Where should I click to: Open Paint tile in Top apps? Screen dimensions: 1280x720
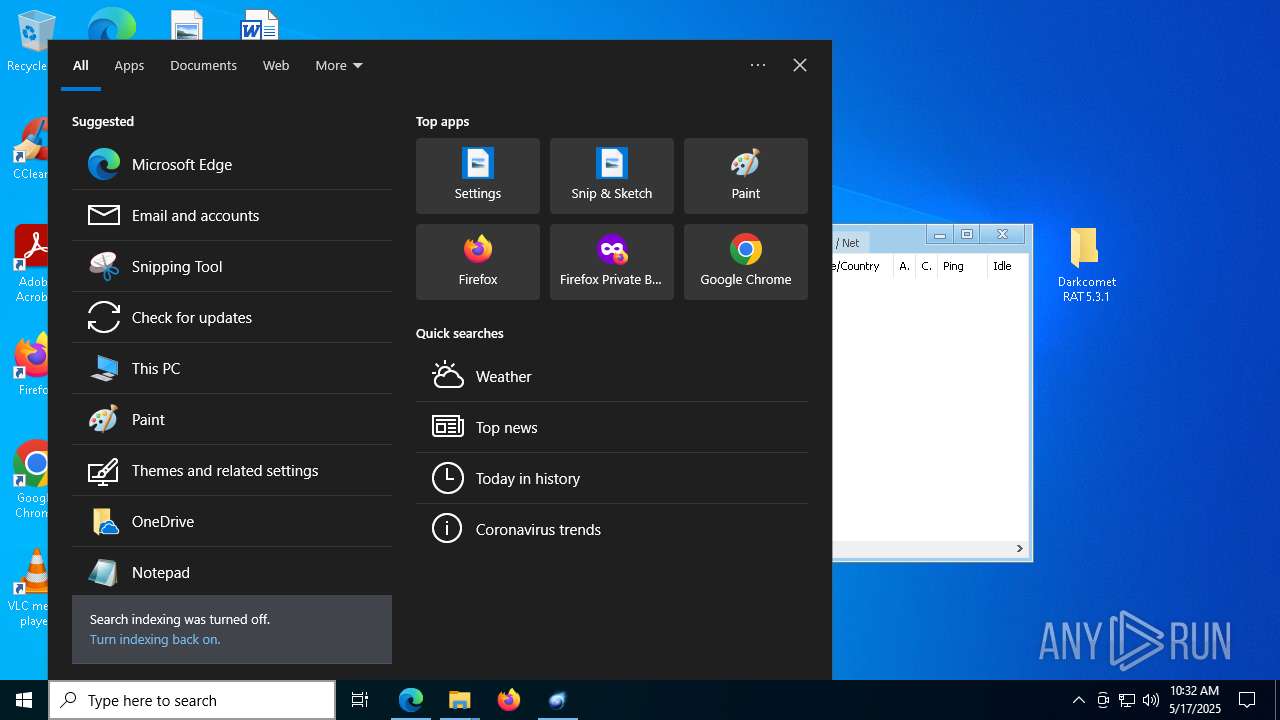(746, 176)
